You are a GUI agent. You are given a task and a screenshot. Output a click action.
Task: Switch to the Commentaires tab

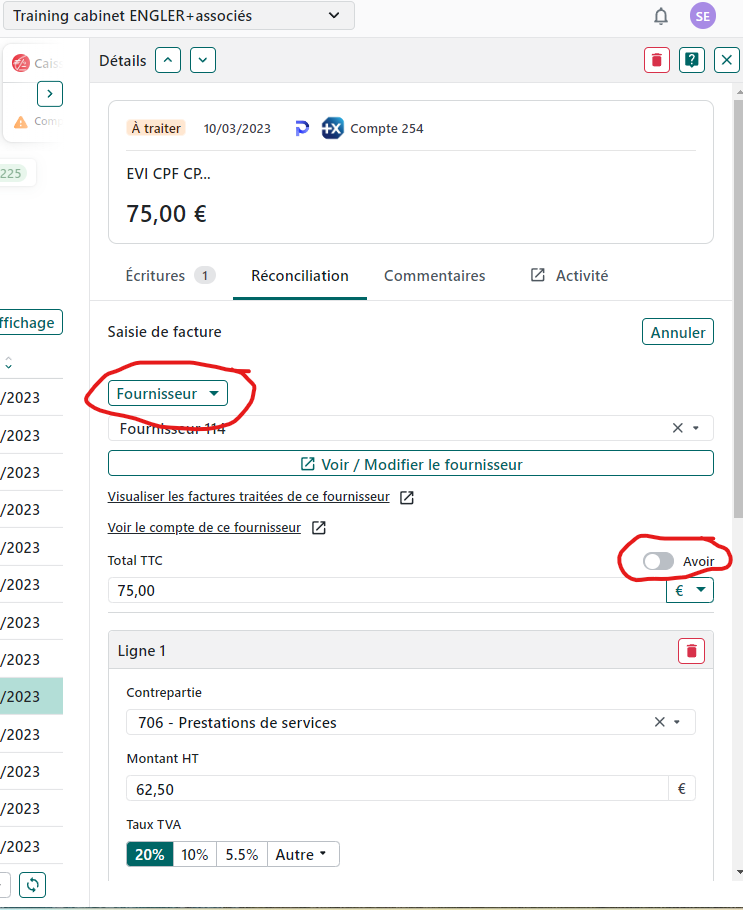434,276
